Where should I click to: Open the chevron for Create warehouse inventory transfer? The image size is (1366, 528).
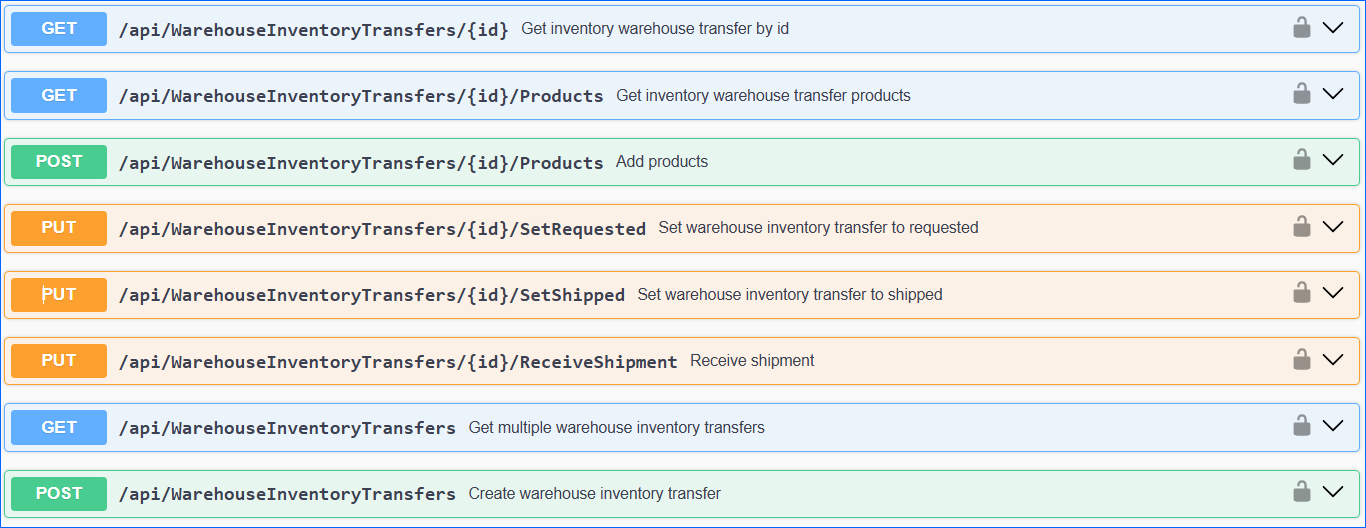pyautogui.click(x=1333, y=492)
